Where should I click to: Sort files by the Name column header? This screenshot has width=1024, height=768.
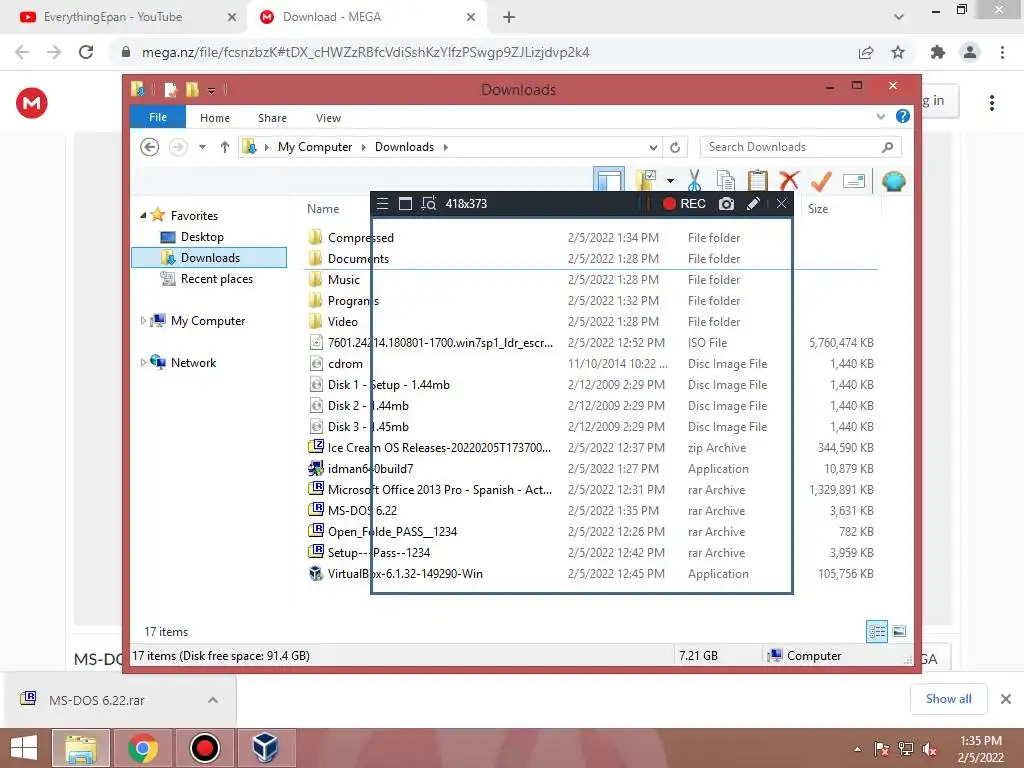coord(323,209)
